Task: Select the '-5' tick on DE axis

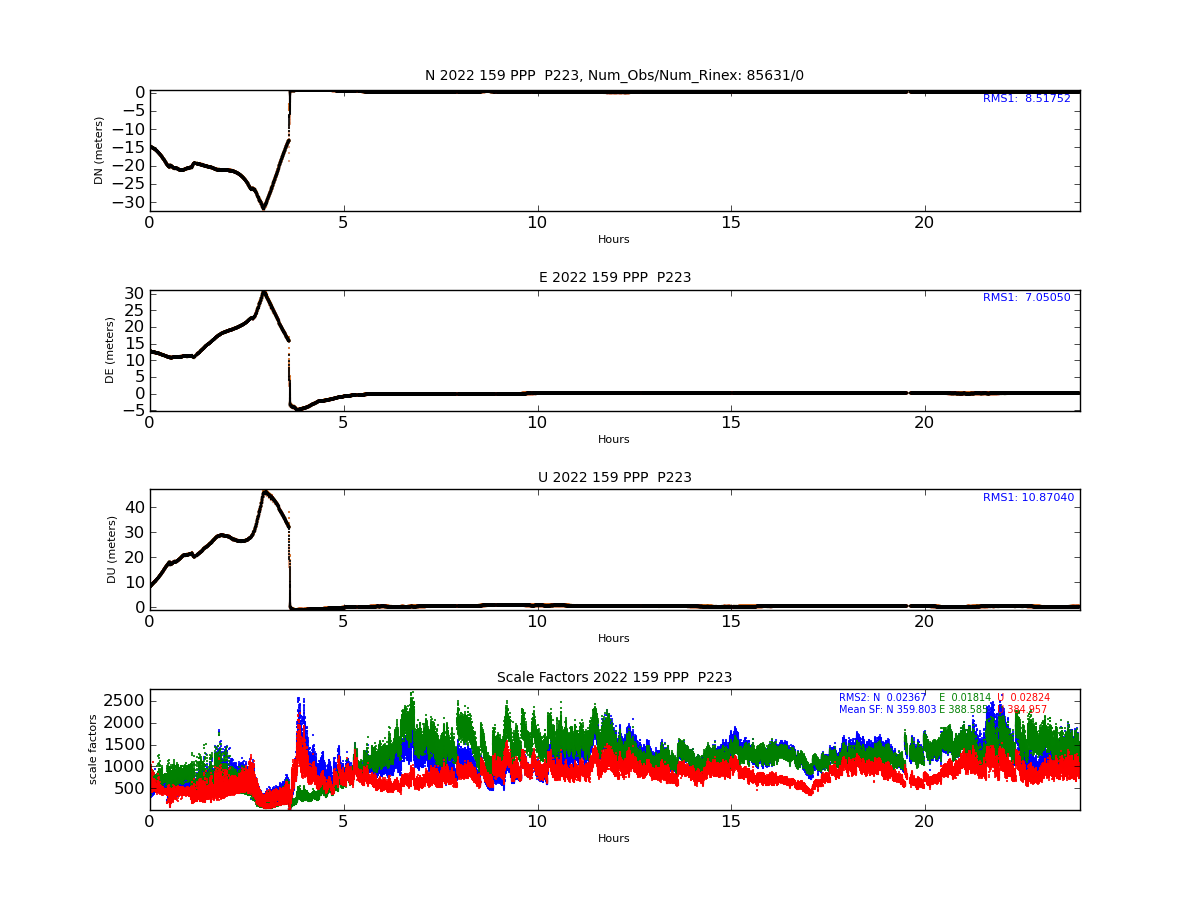Action: tap(136, 410)
